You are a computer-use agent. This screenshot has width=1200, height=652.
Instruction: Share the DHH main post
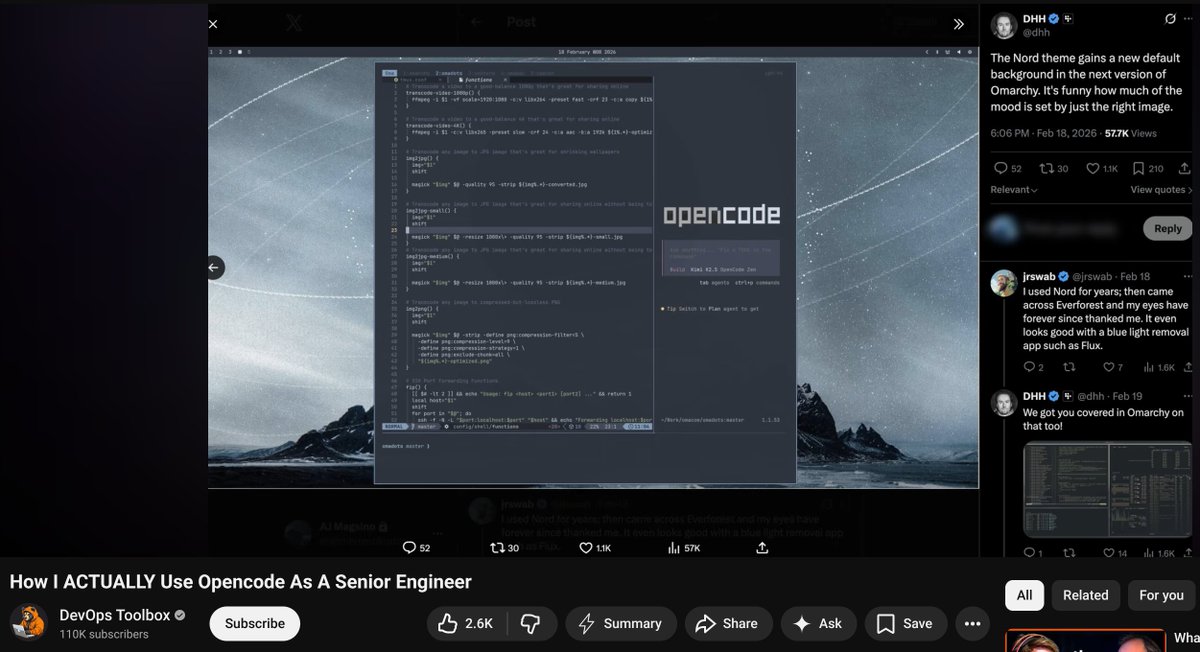click(1185, 169)
